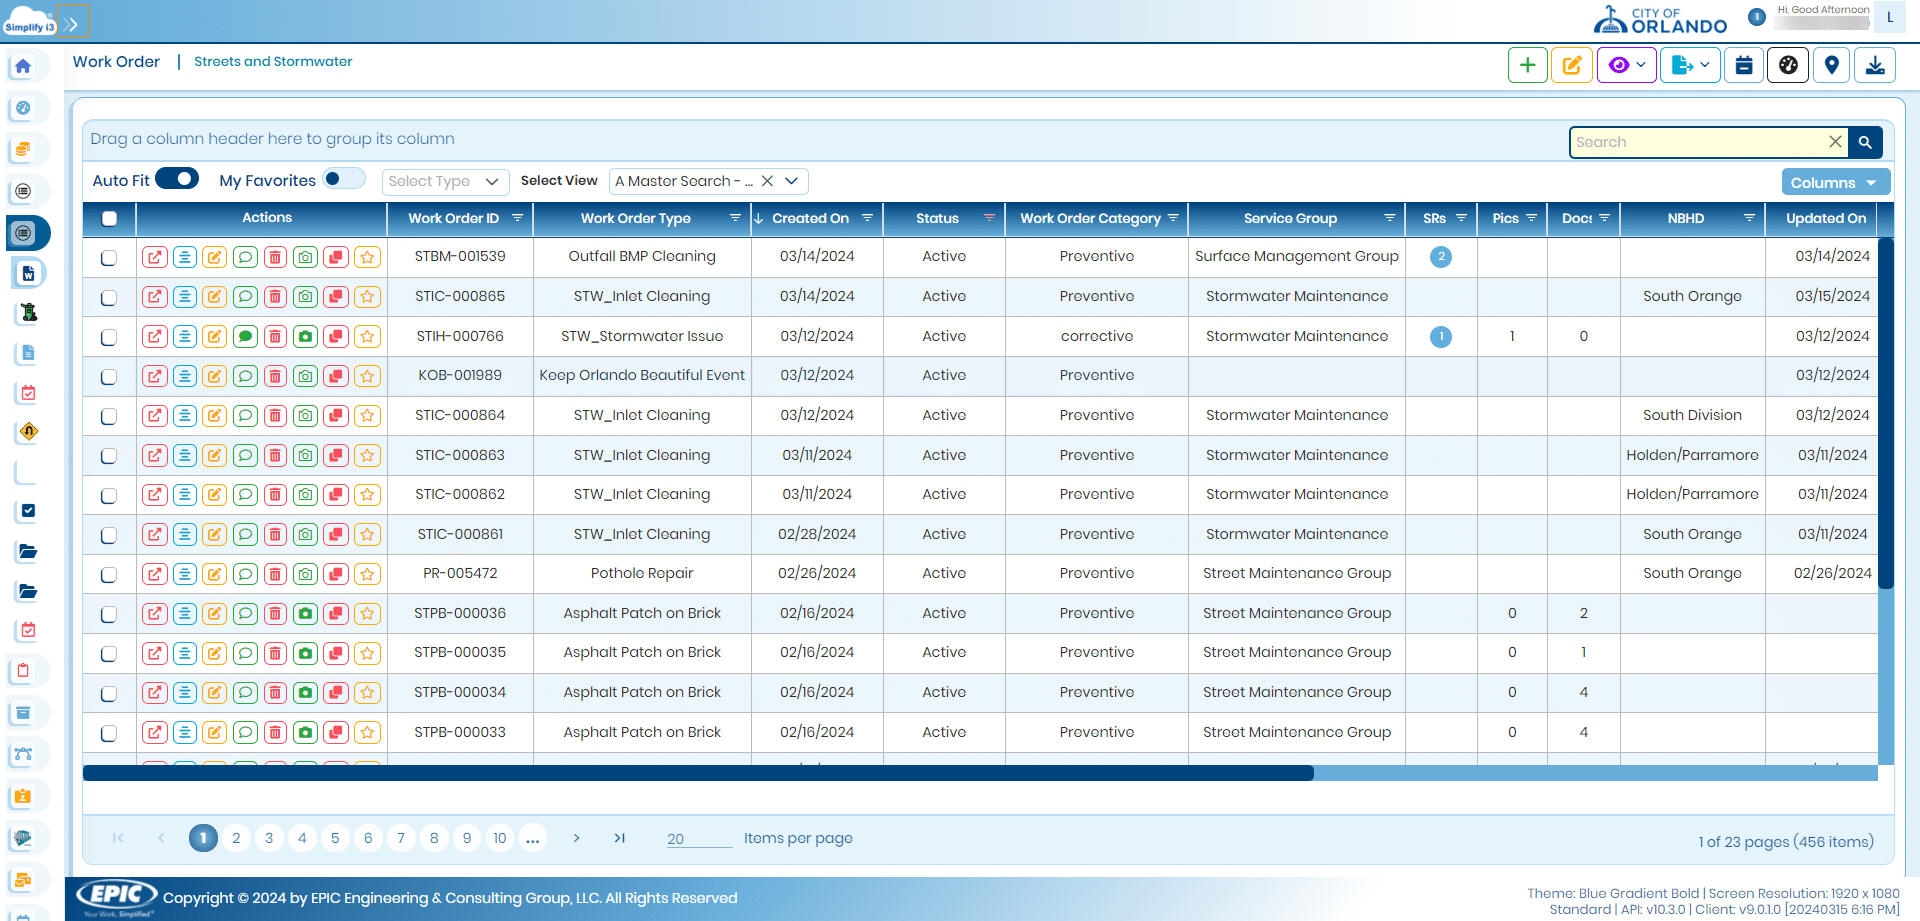Image resolution: width=1920 pixels, height=921 pixels.
Task: Check the select-all checkbox in the table header
Action: (109, 218)
